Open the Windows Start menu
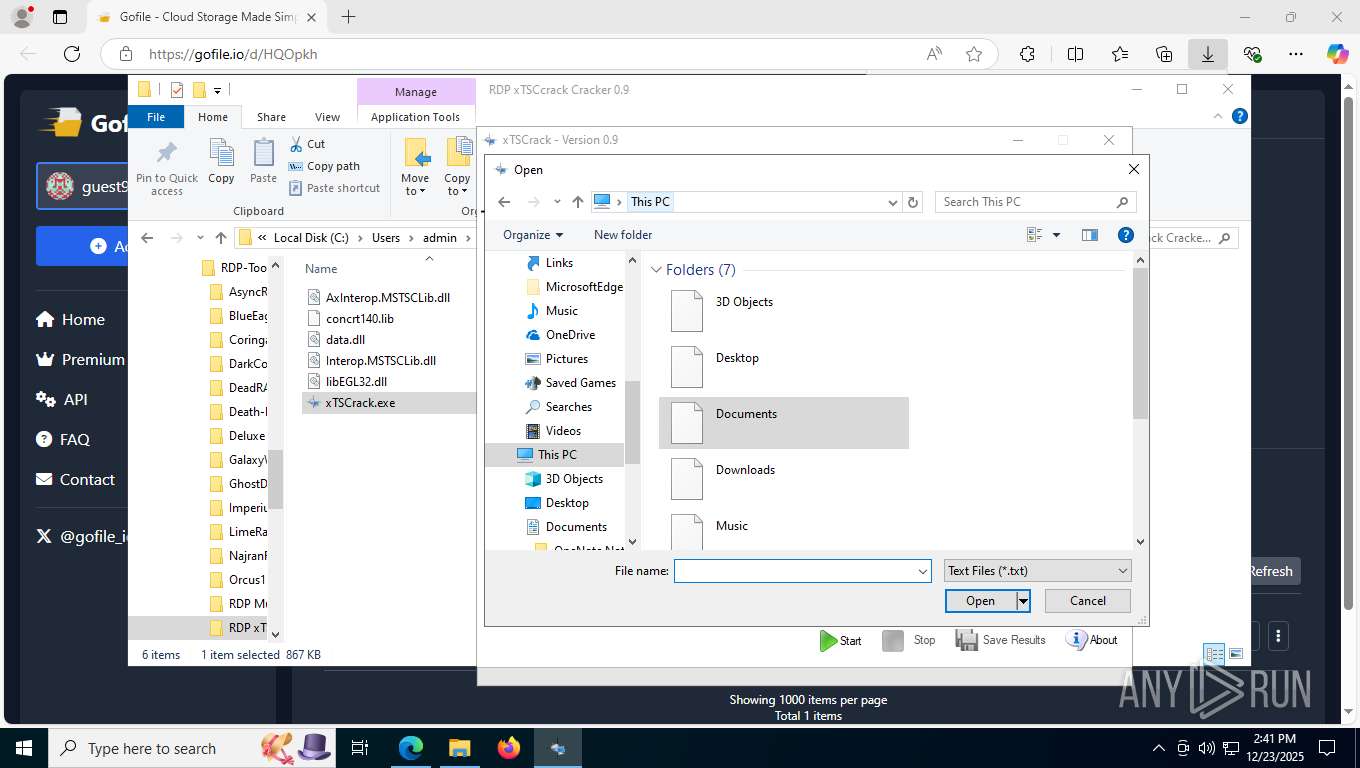This screenshot has width=1360, height=768. click(x=23, y=748)
